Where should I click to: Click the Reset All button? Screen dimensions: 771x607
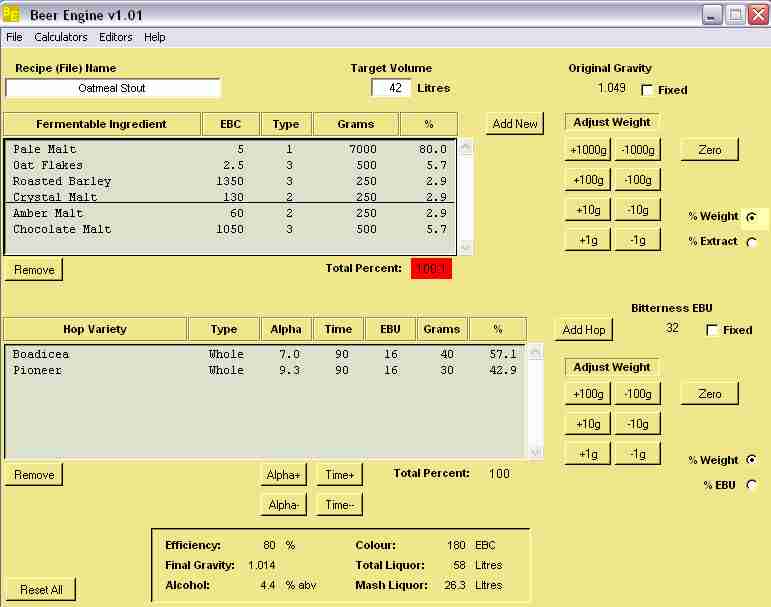(41, 589)
